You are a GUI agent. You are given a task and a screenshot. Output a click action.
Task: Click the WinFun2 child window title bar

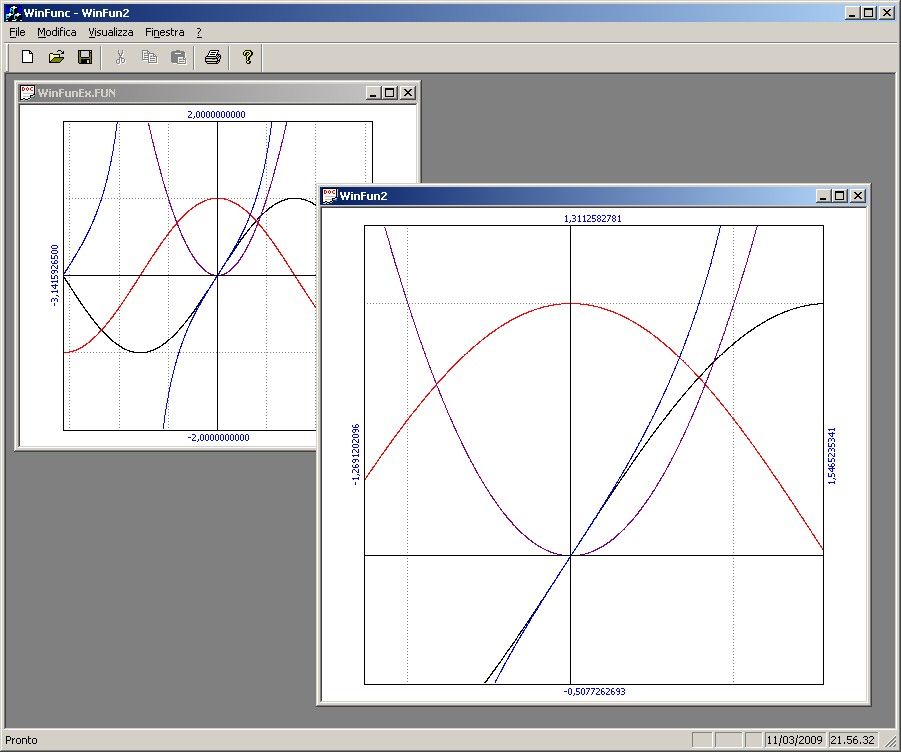pos(593,195)
